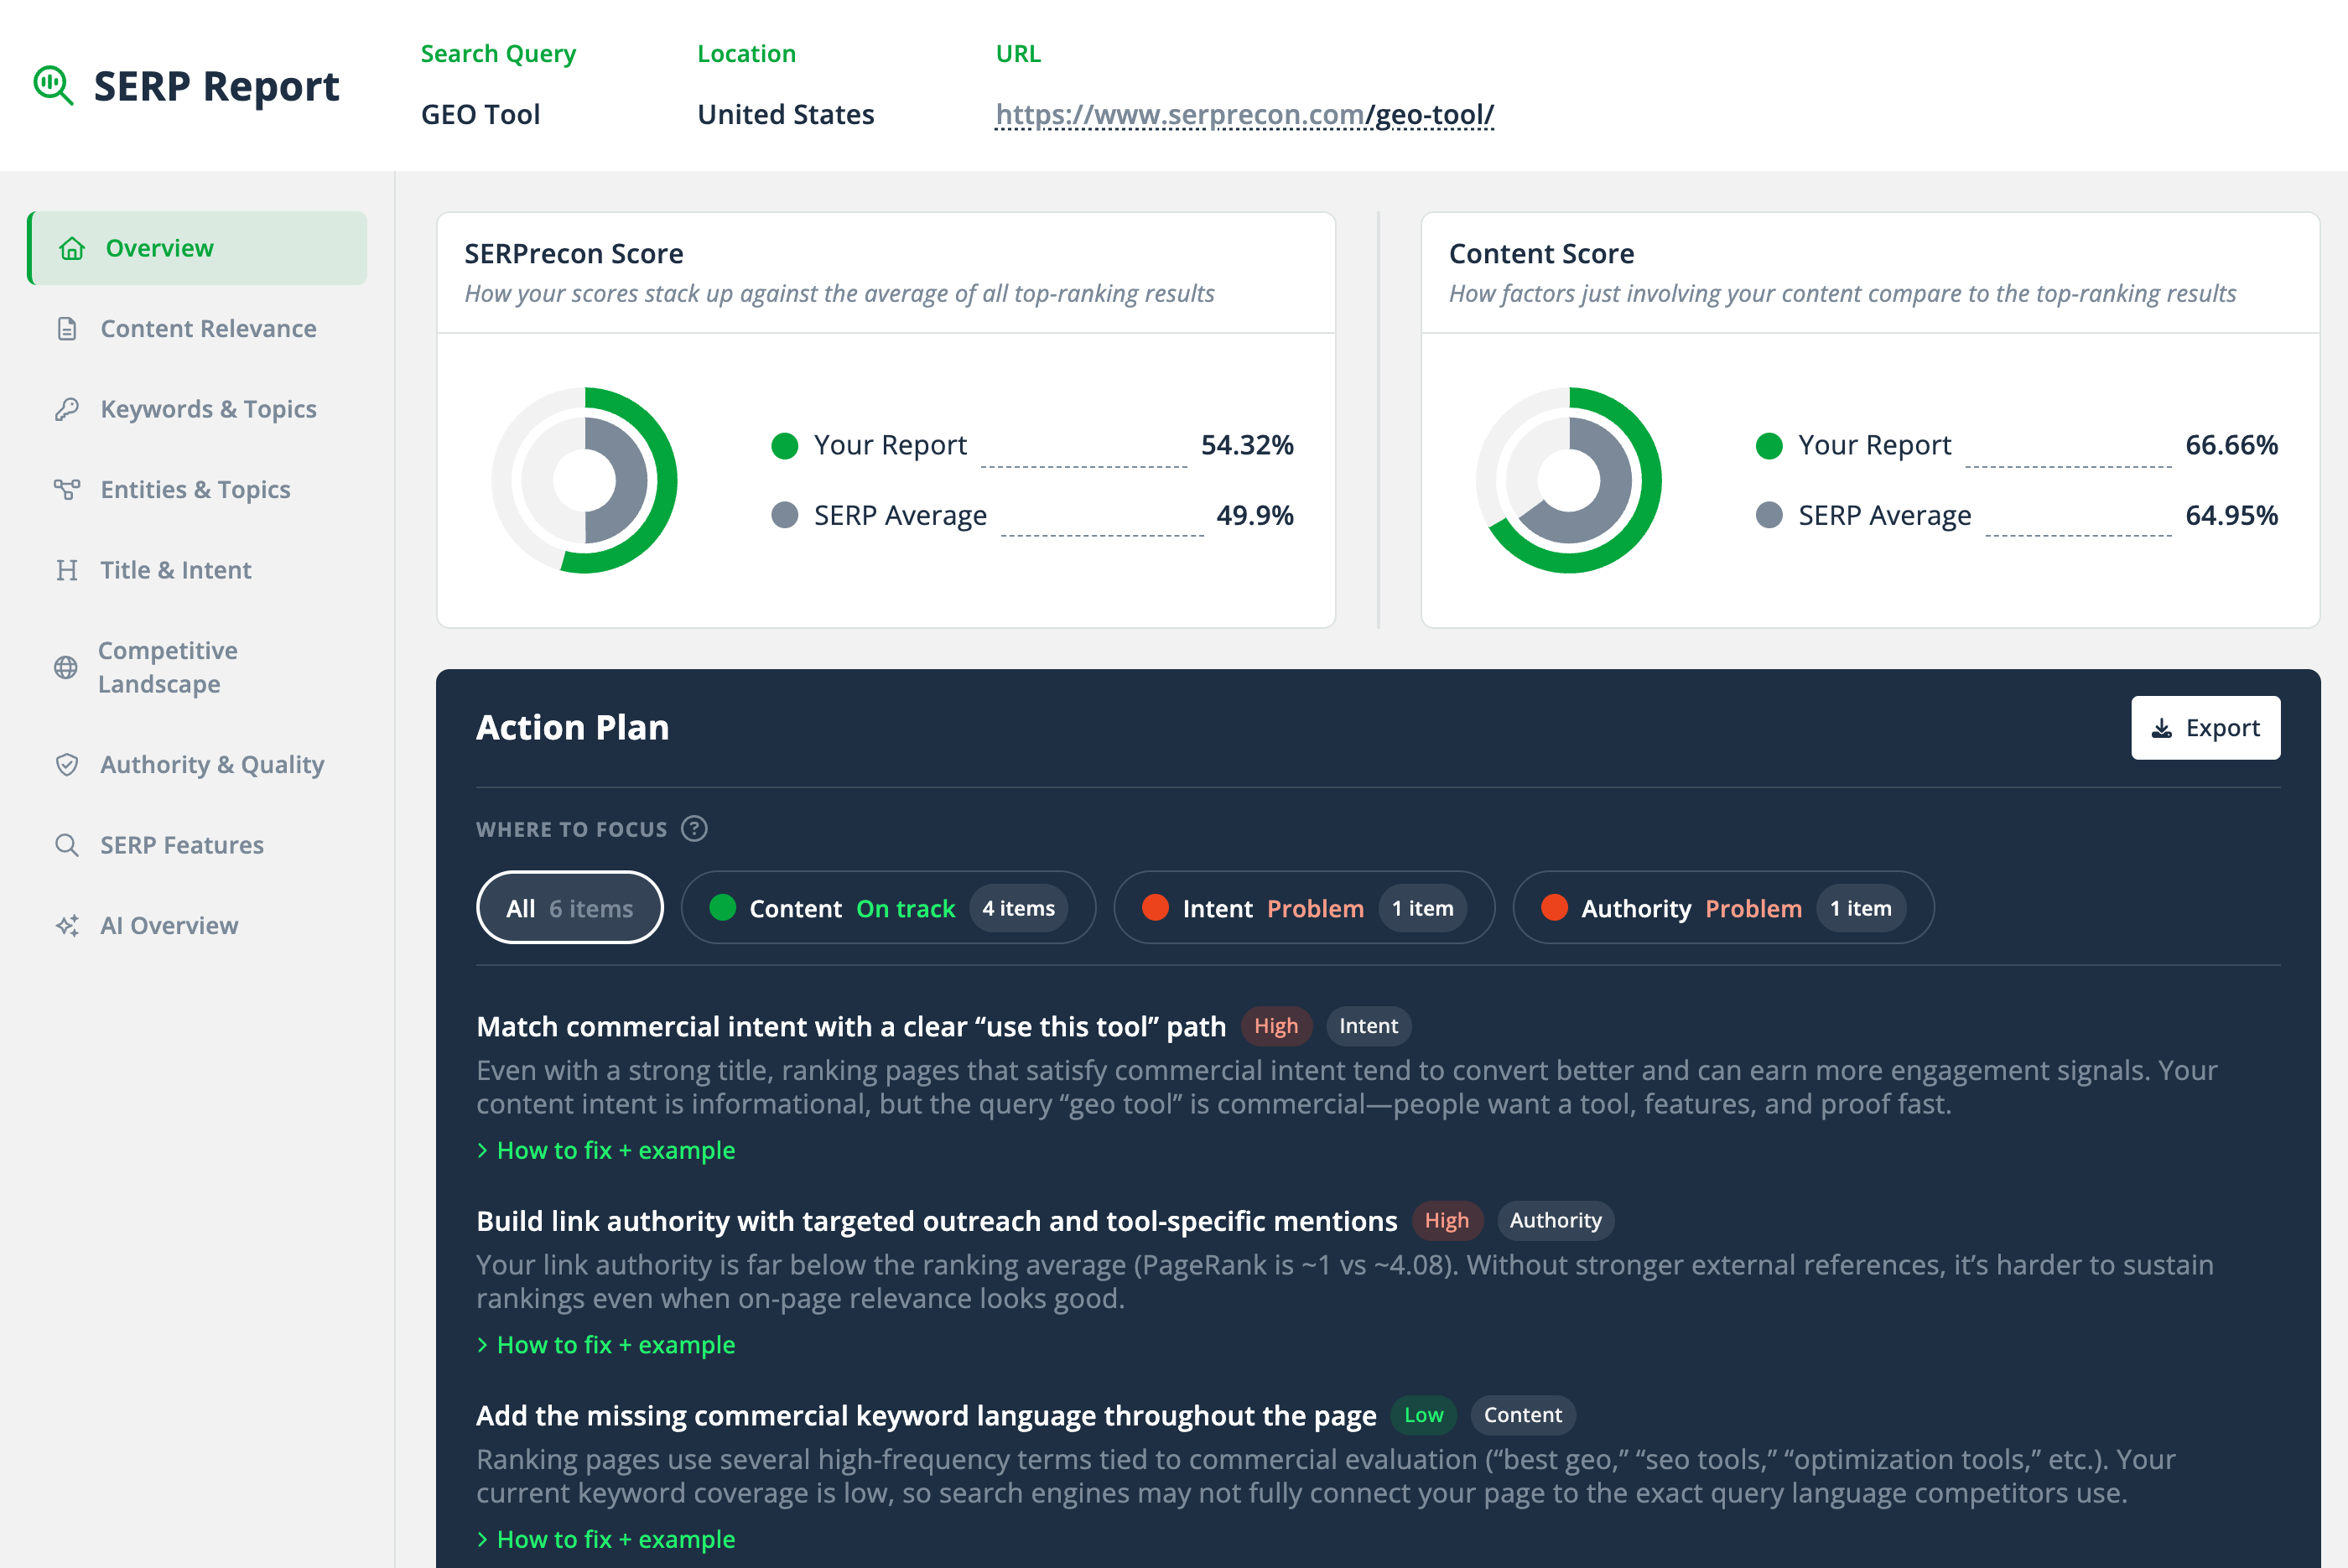Click the Authority tag on link authority item
Image resolution: width=2348 pixels, height=1568 pixels.
(x=1555, y=1221)
